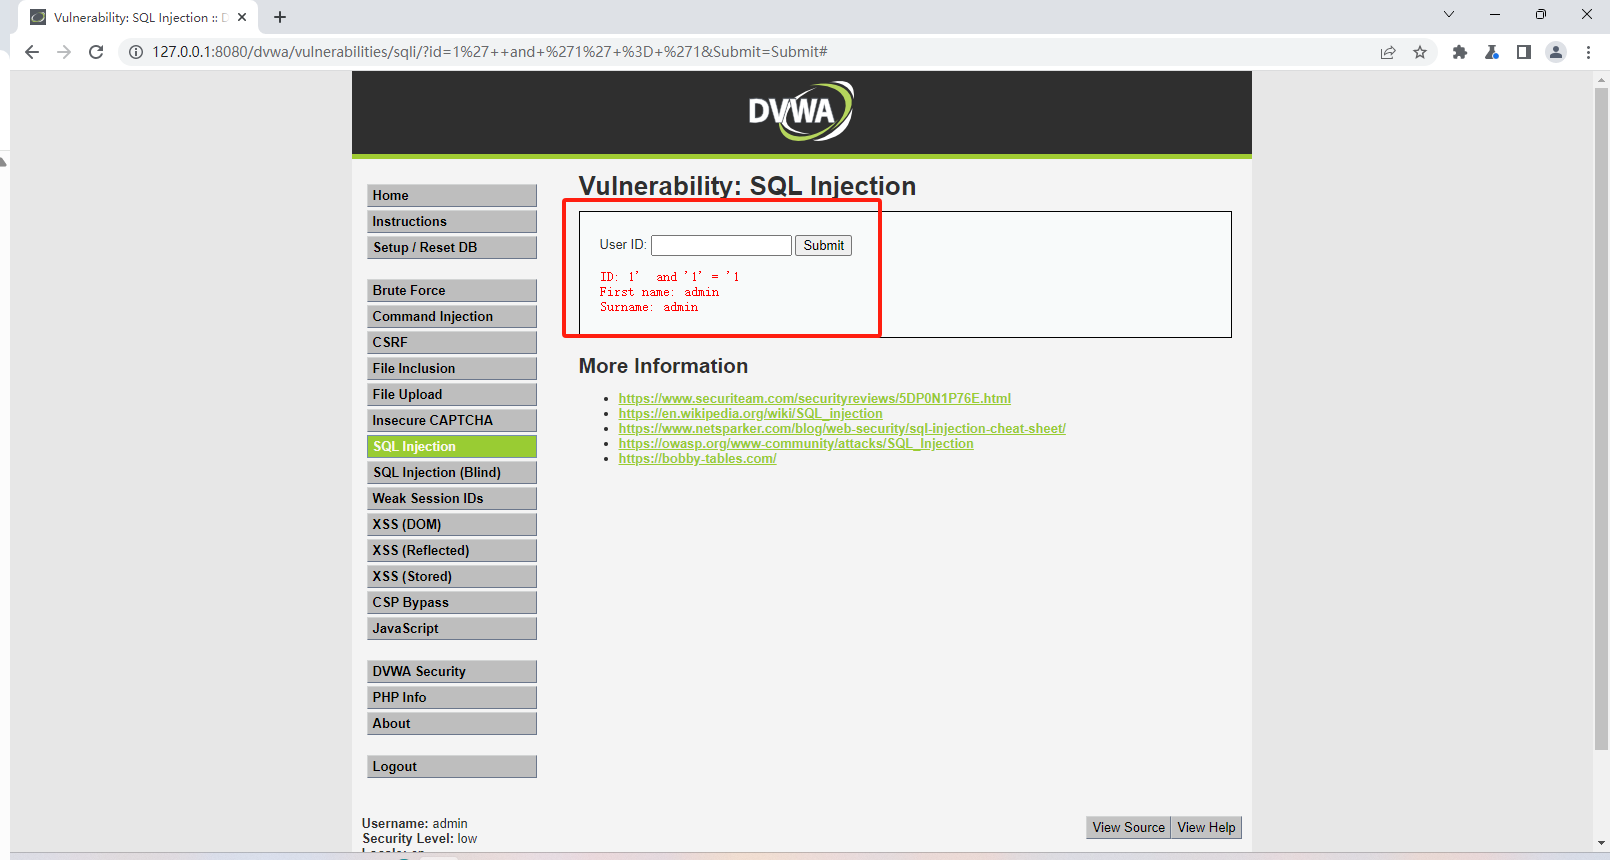Click the "Username: admin" status text
The image size is (1610, 860).
click(415, 824)
